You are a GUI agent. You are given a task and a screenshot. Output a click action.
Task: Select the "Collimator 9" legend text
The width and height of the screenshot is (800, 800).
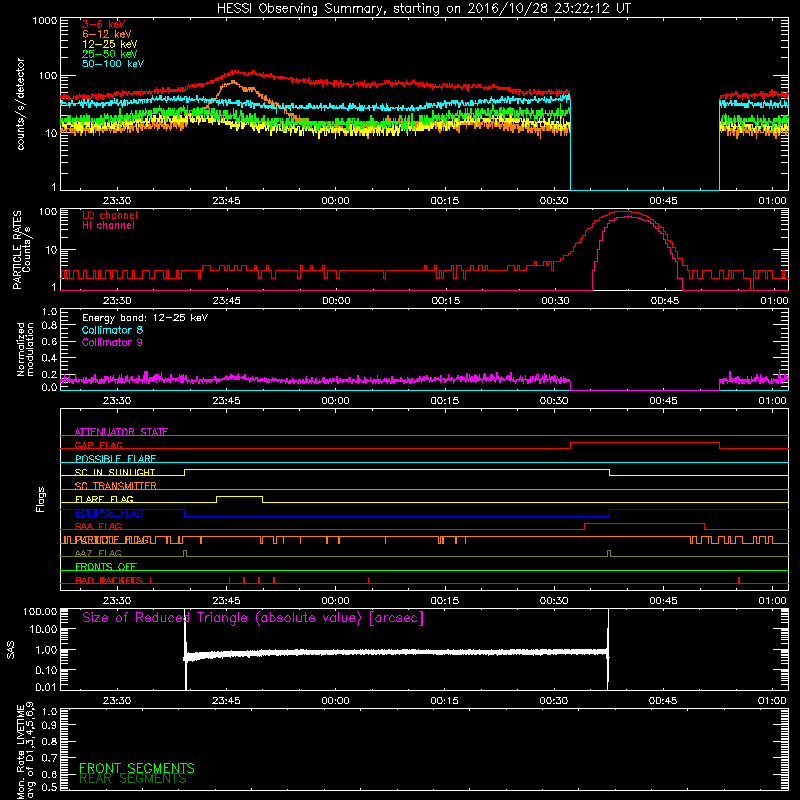coord(112,342)
